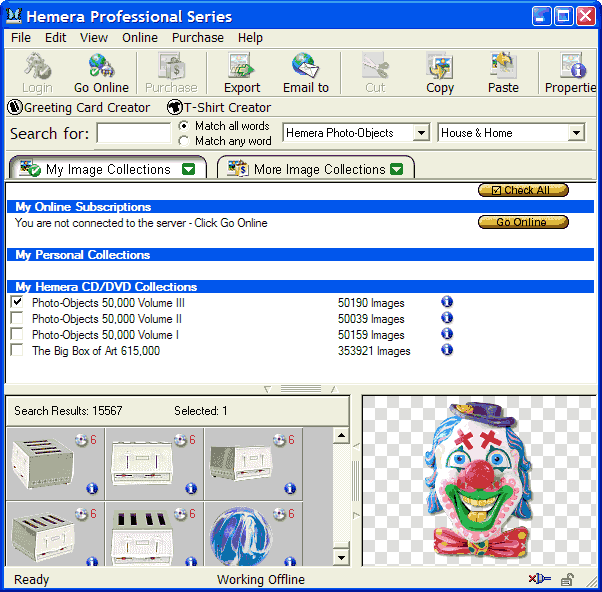This screenshot has width=602, height=592.
Task: Click the Paste toolbar icon
Action: pos(503,73)
